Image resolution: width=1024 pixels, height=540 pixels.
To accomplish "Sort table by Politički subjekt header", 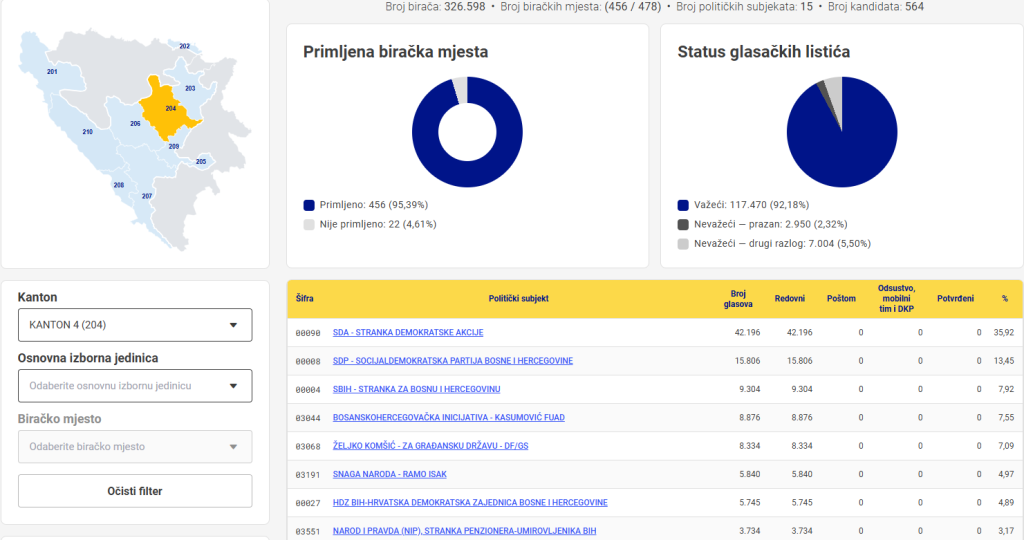I will 519,298.
